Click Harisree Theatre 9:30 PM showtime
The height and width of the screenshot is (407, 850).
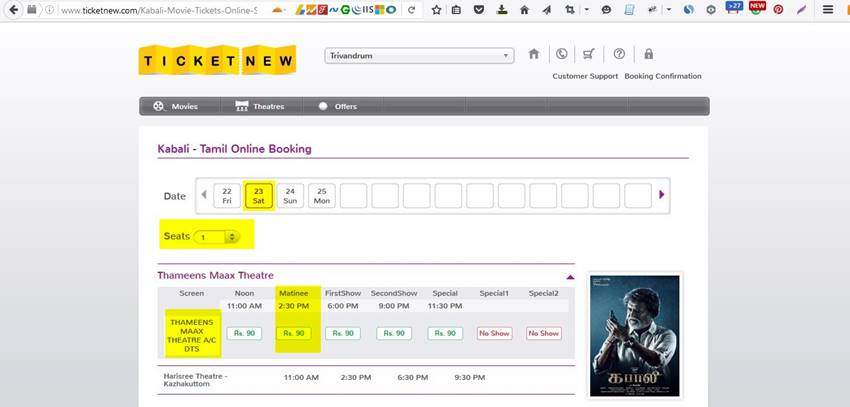470,377
